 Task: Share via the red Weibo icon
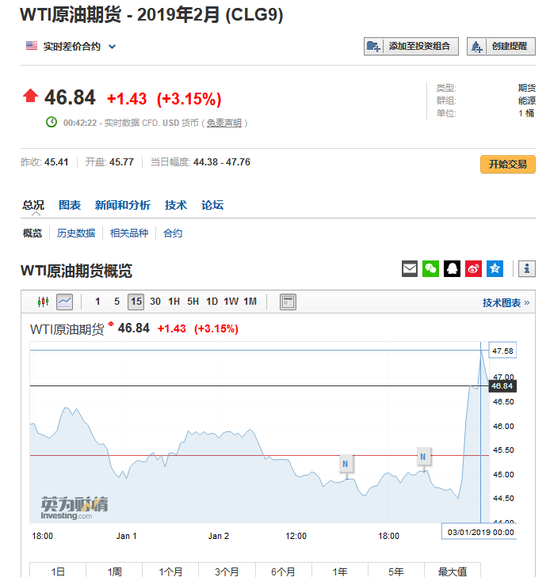point(473,269)
